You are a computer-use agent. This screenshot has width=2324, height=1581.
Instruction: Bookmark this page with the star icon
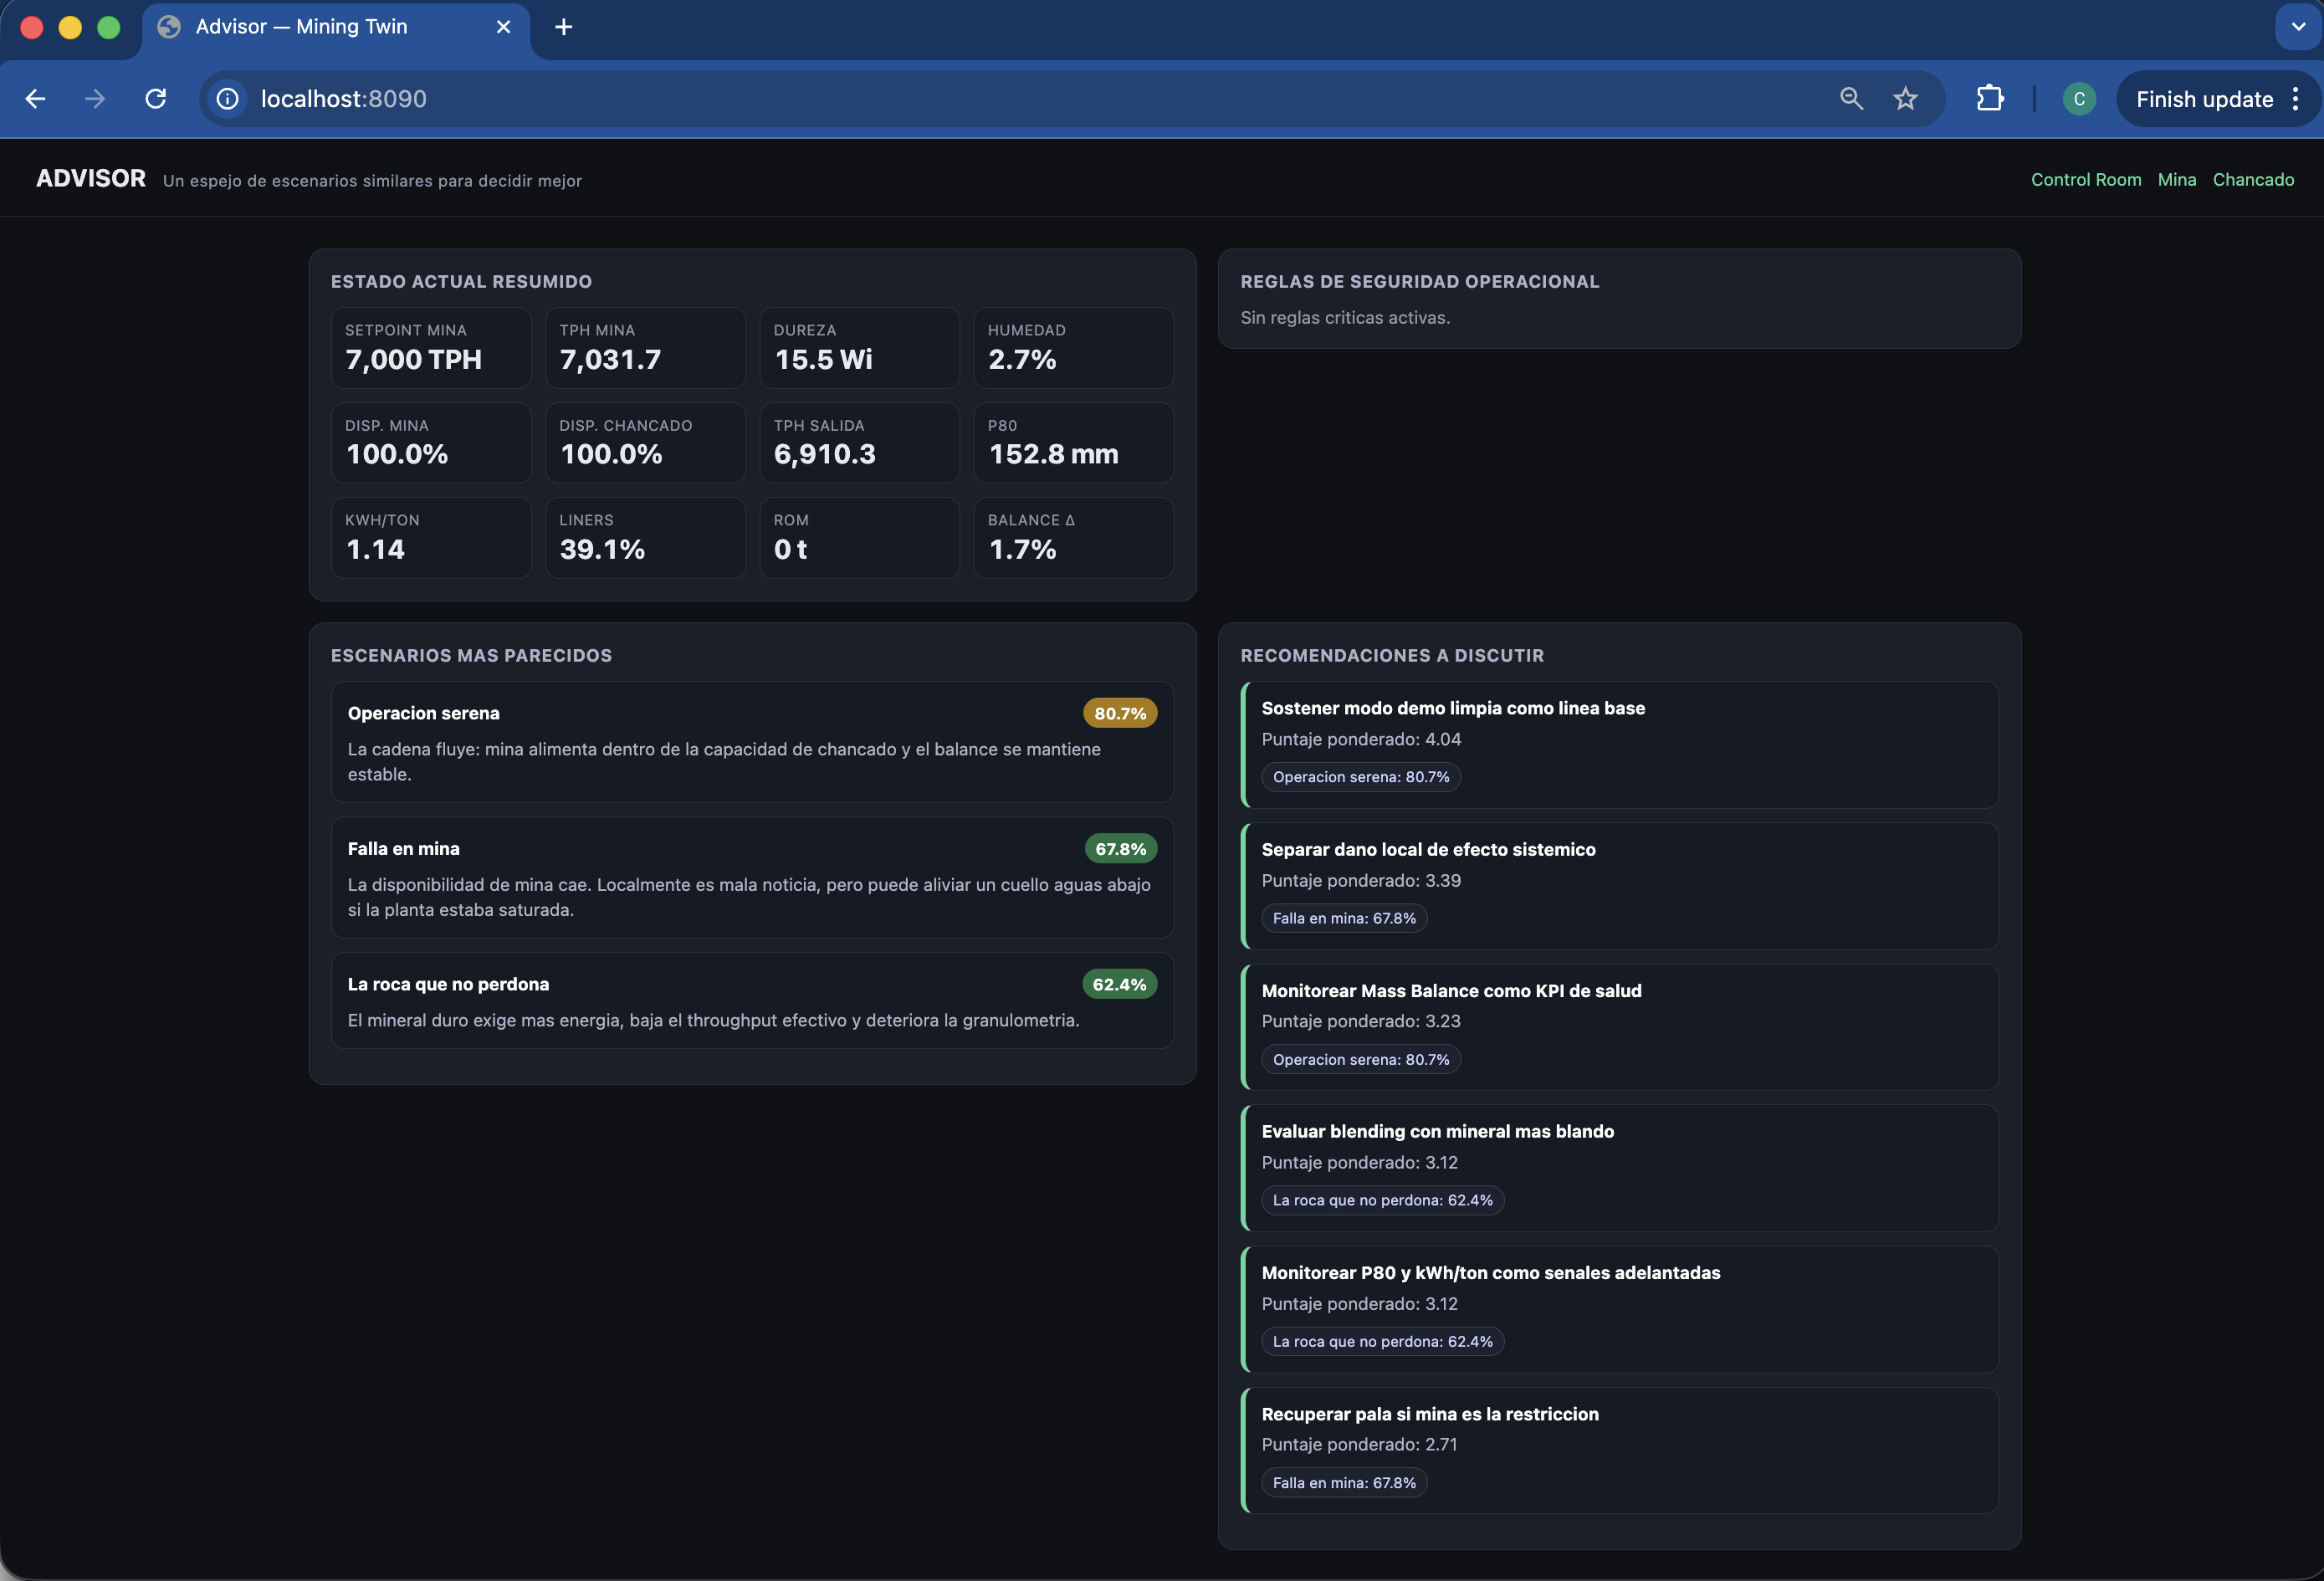click(x=1905, y=98)
